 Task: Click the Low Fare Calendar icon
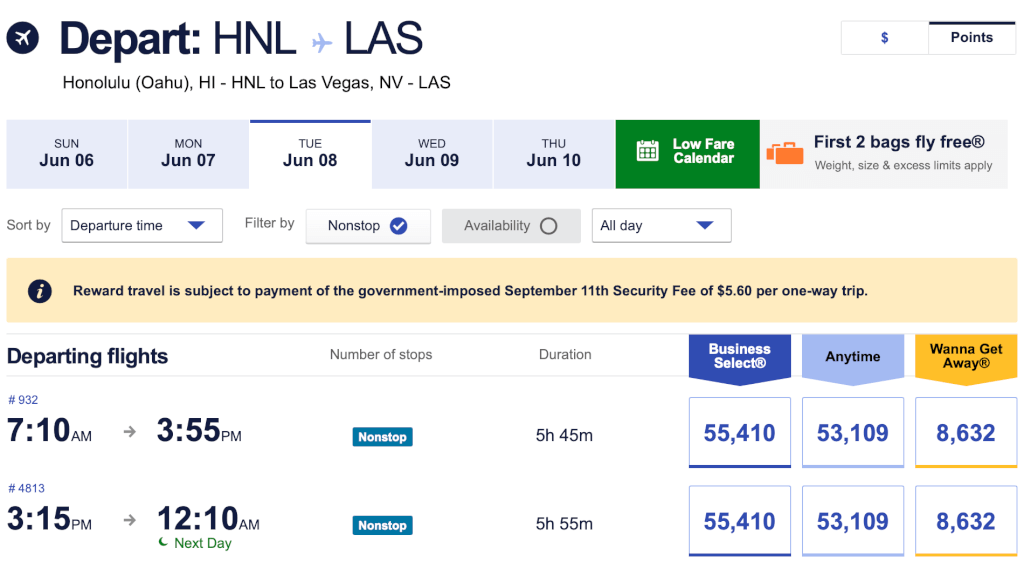click(x=647, y=151)
